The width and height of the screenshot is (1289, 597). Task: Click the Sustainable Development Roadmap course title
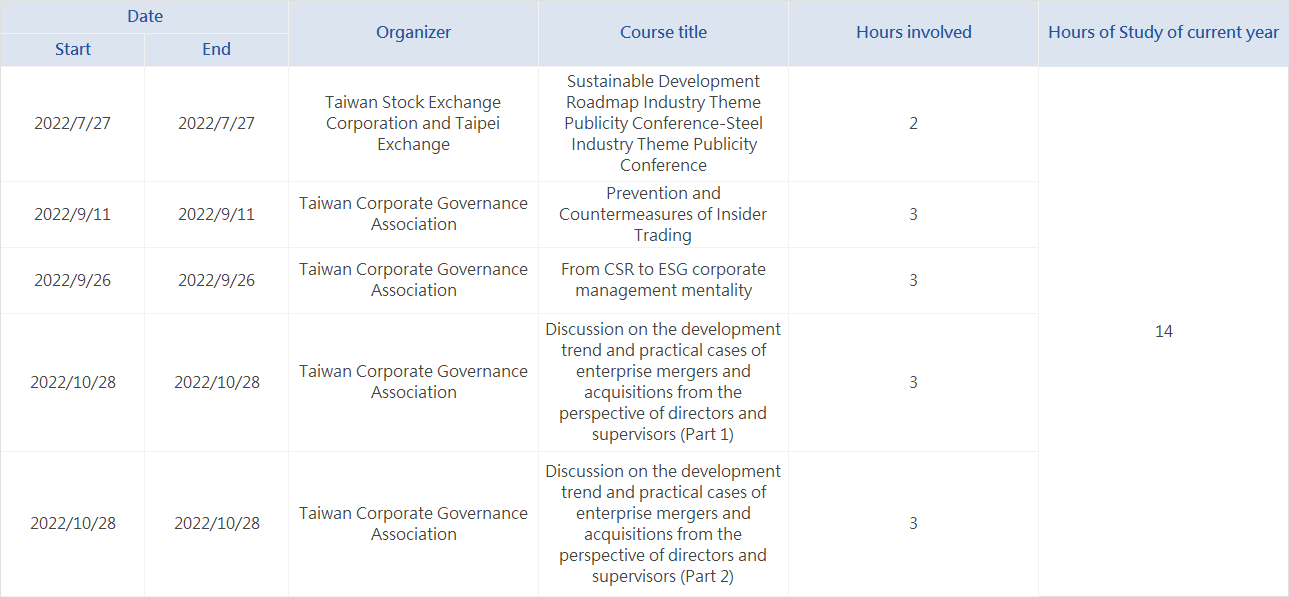pos(663,124)
